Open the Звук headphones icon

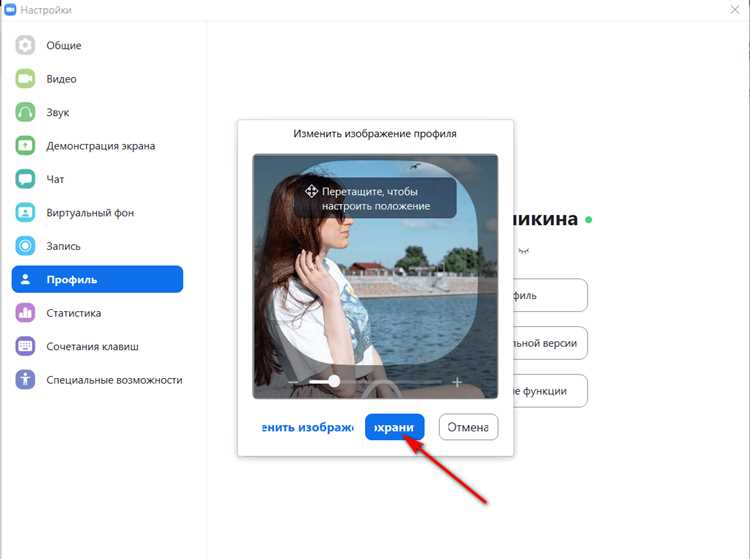25,112
